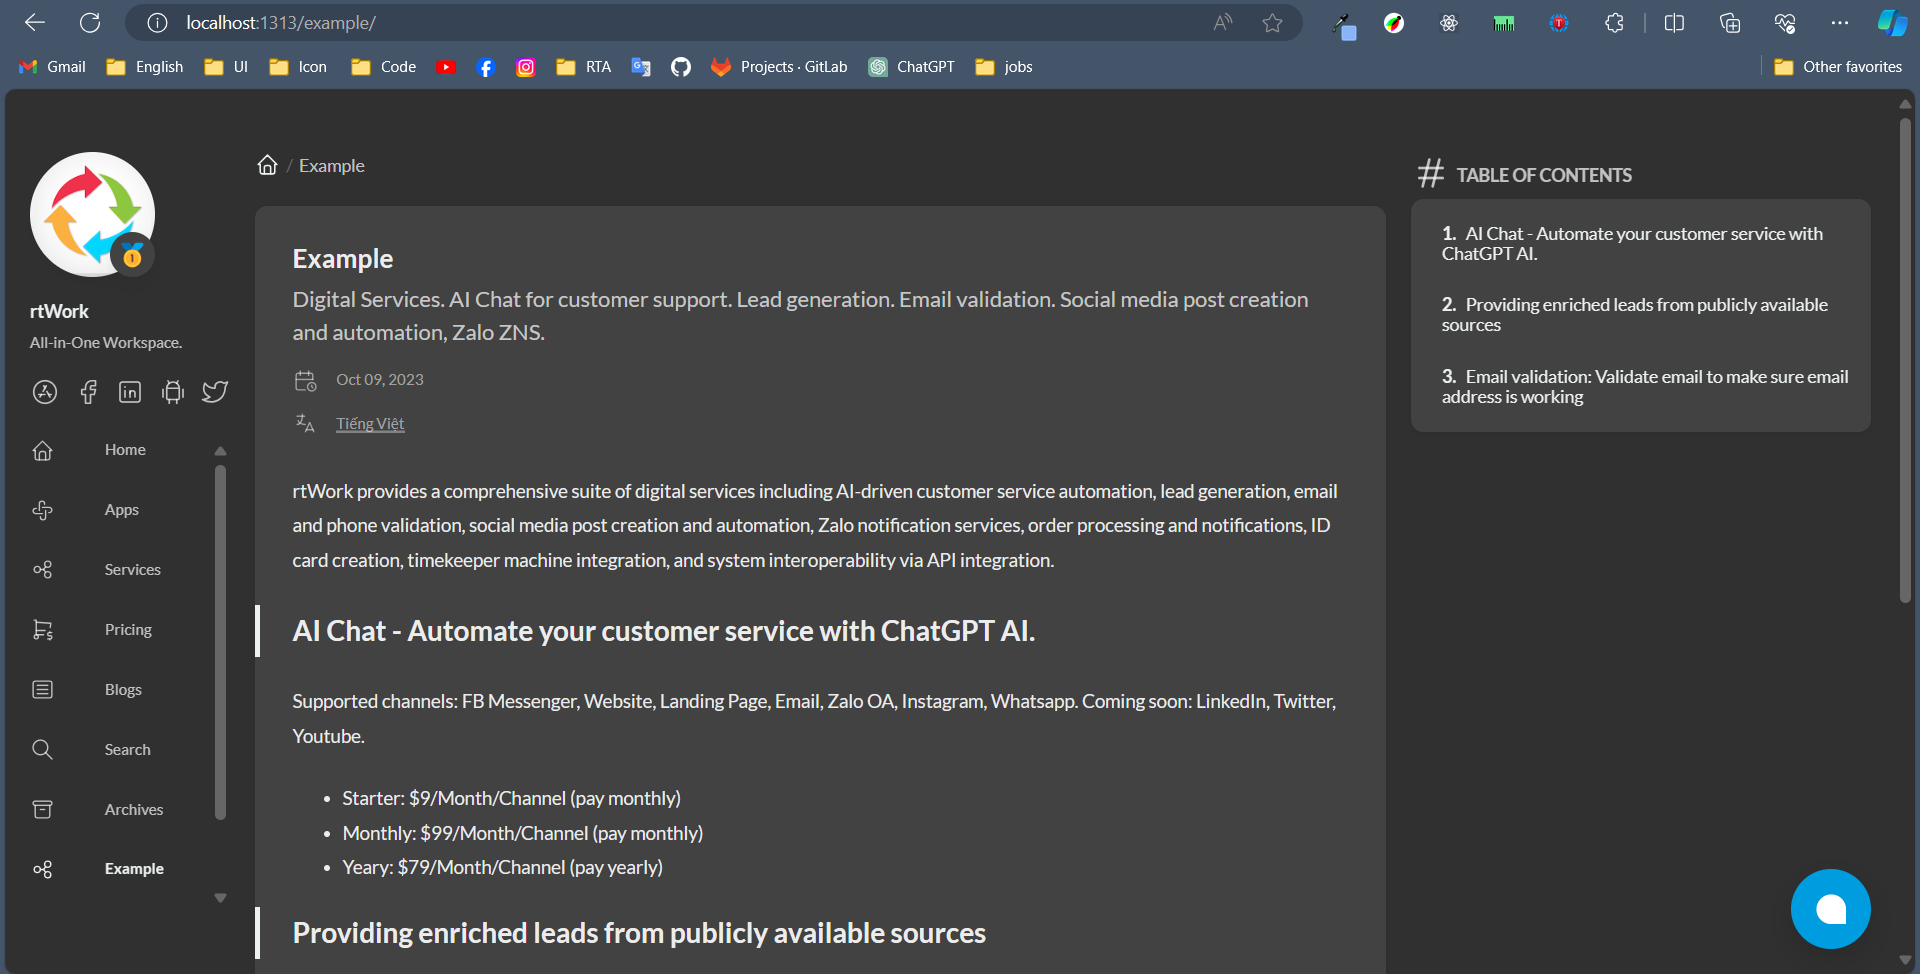1920x974 pixels.
Task: Reload the page with the refresh icon
Action: coord(90,23)
